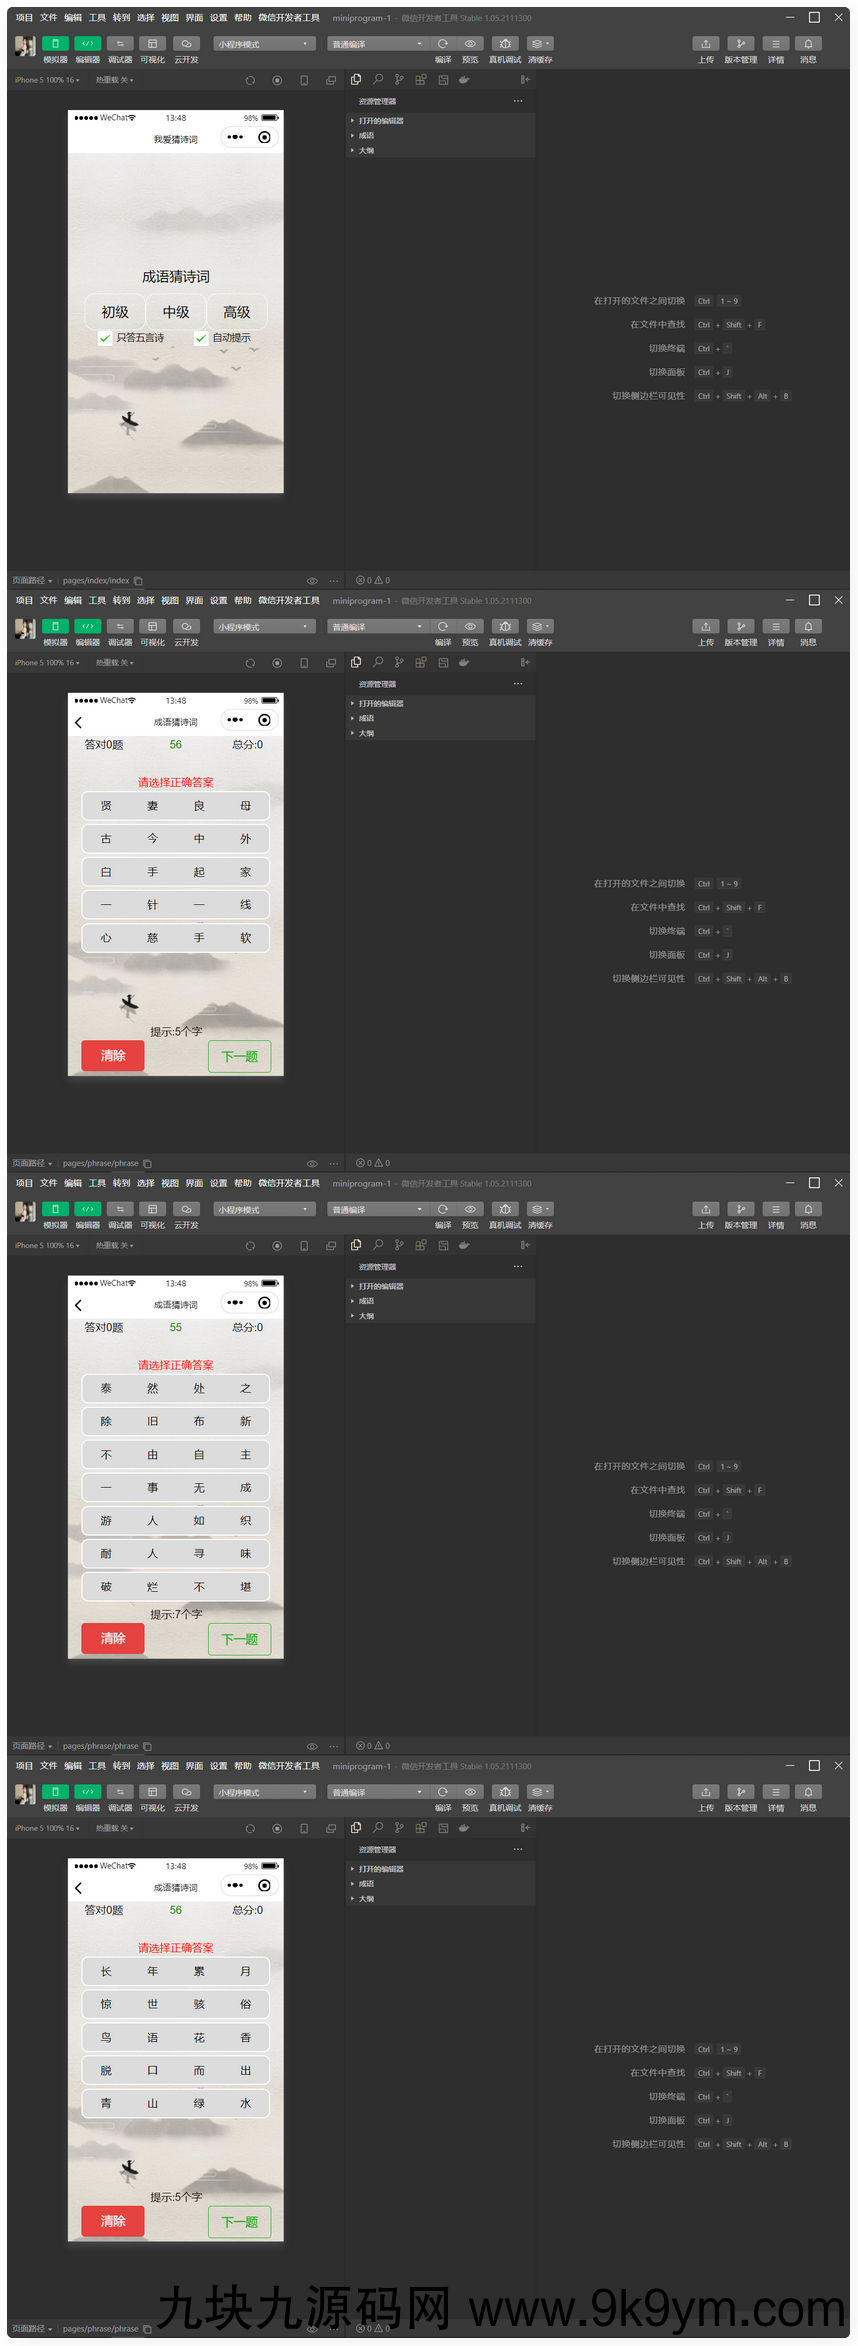
Task: Open 云开发 cloud icon in the topmost toolbar
Action: (186, 44)
